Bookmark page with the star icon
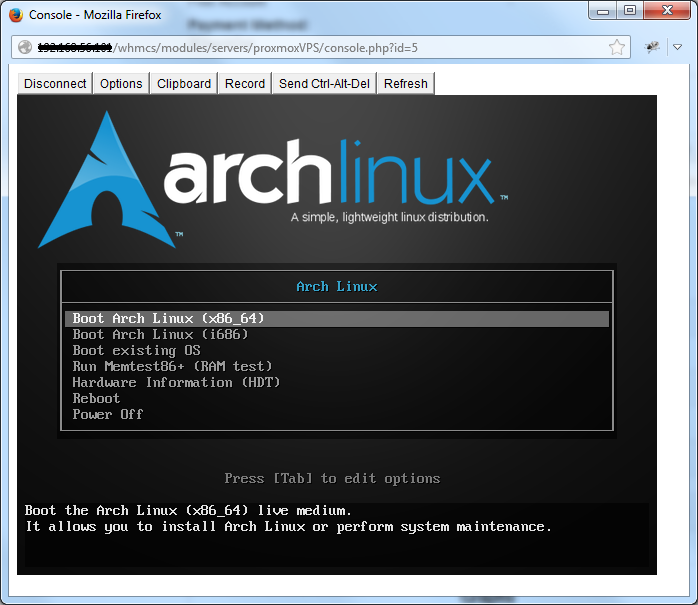 617,47
